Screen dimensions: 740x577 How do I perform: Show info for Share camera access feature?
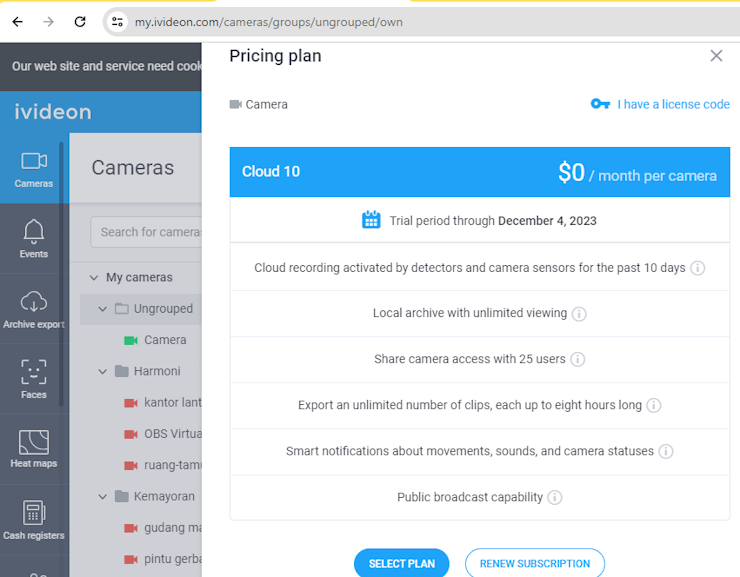[x=578, y=360]
